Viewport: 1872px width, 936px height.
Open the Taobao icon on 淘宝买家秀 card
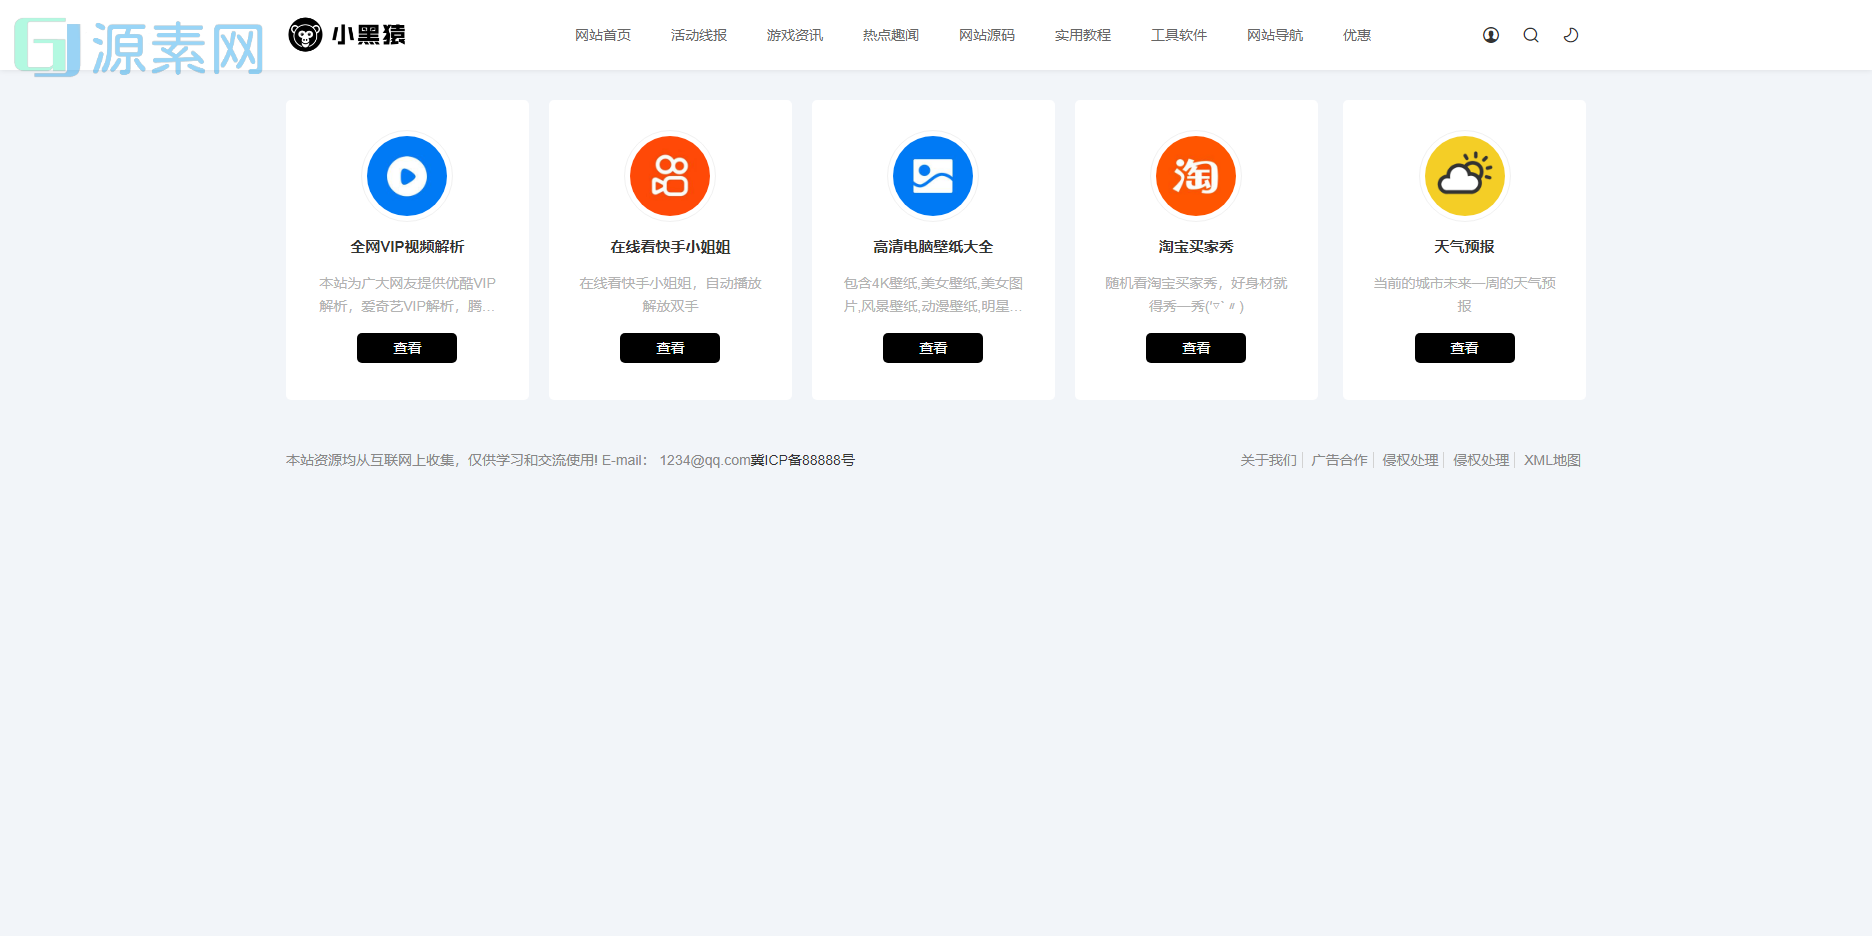point(1195,175)
